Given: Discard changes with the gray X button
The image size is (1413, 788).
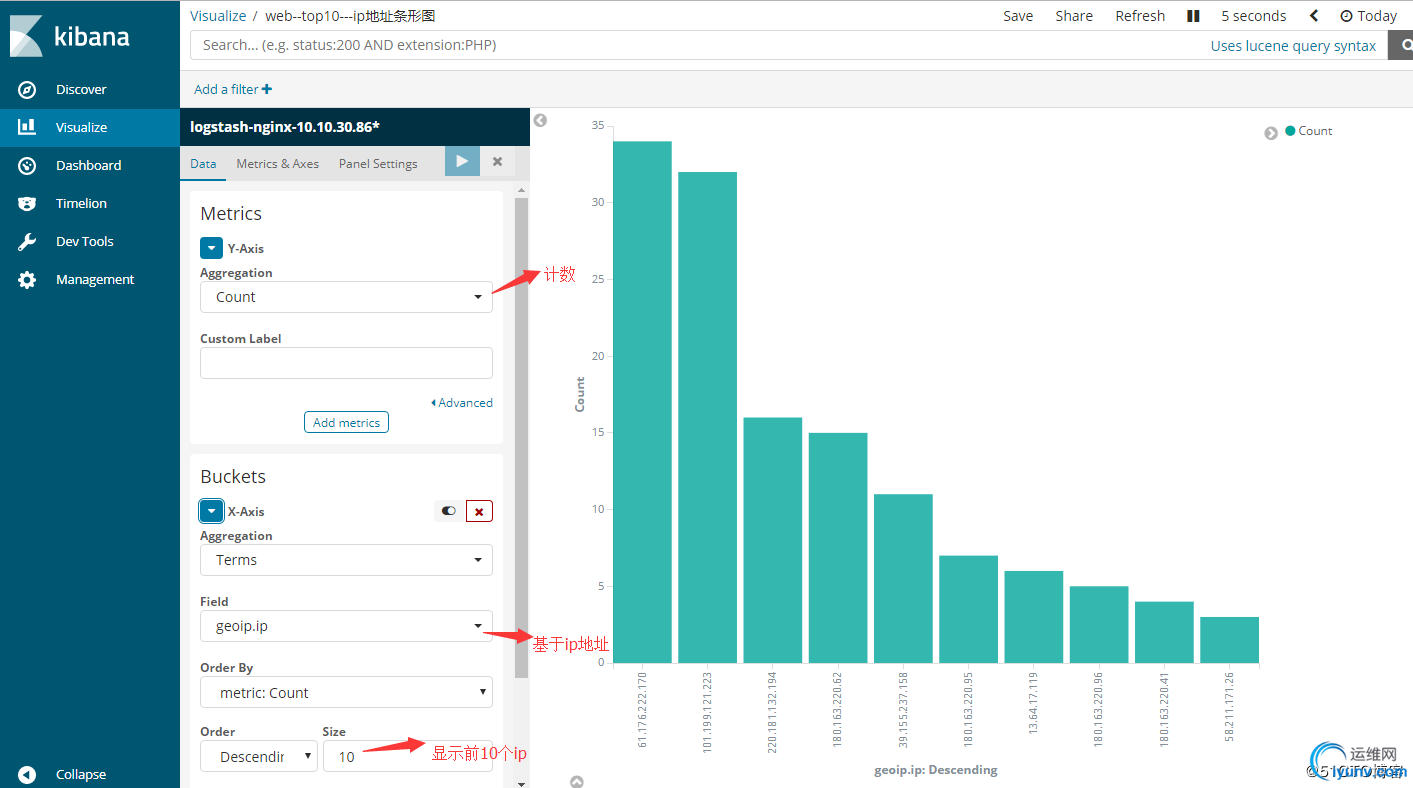Looking at the screenshot, I should tap(497, 161).
